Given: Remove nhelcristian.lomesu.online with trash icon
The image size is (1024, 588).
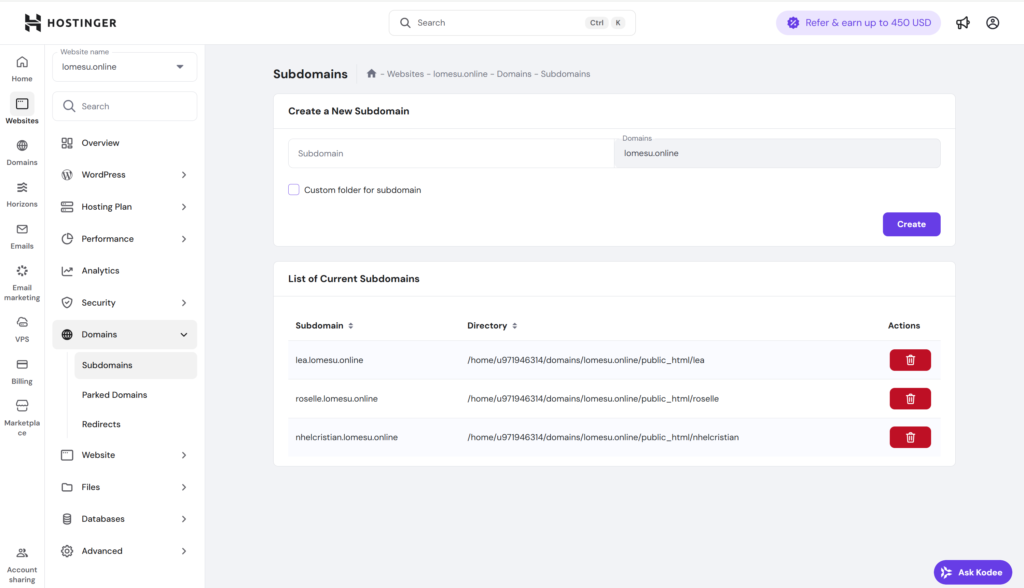Looking at the screenshot, I should point(910,437).
